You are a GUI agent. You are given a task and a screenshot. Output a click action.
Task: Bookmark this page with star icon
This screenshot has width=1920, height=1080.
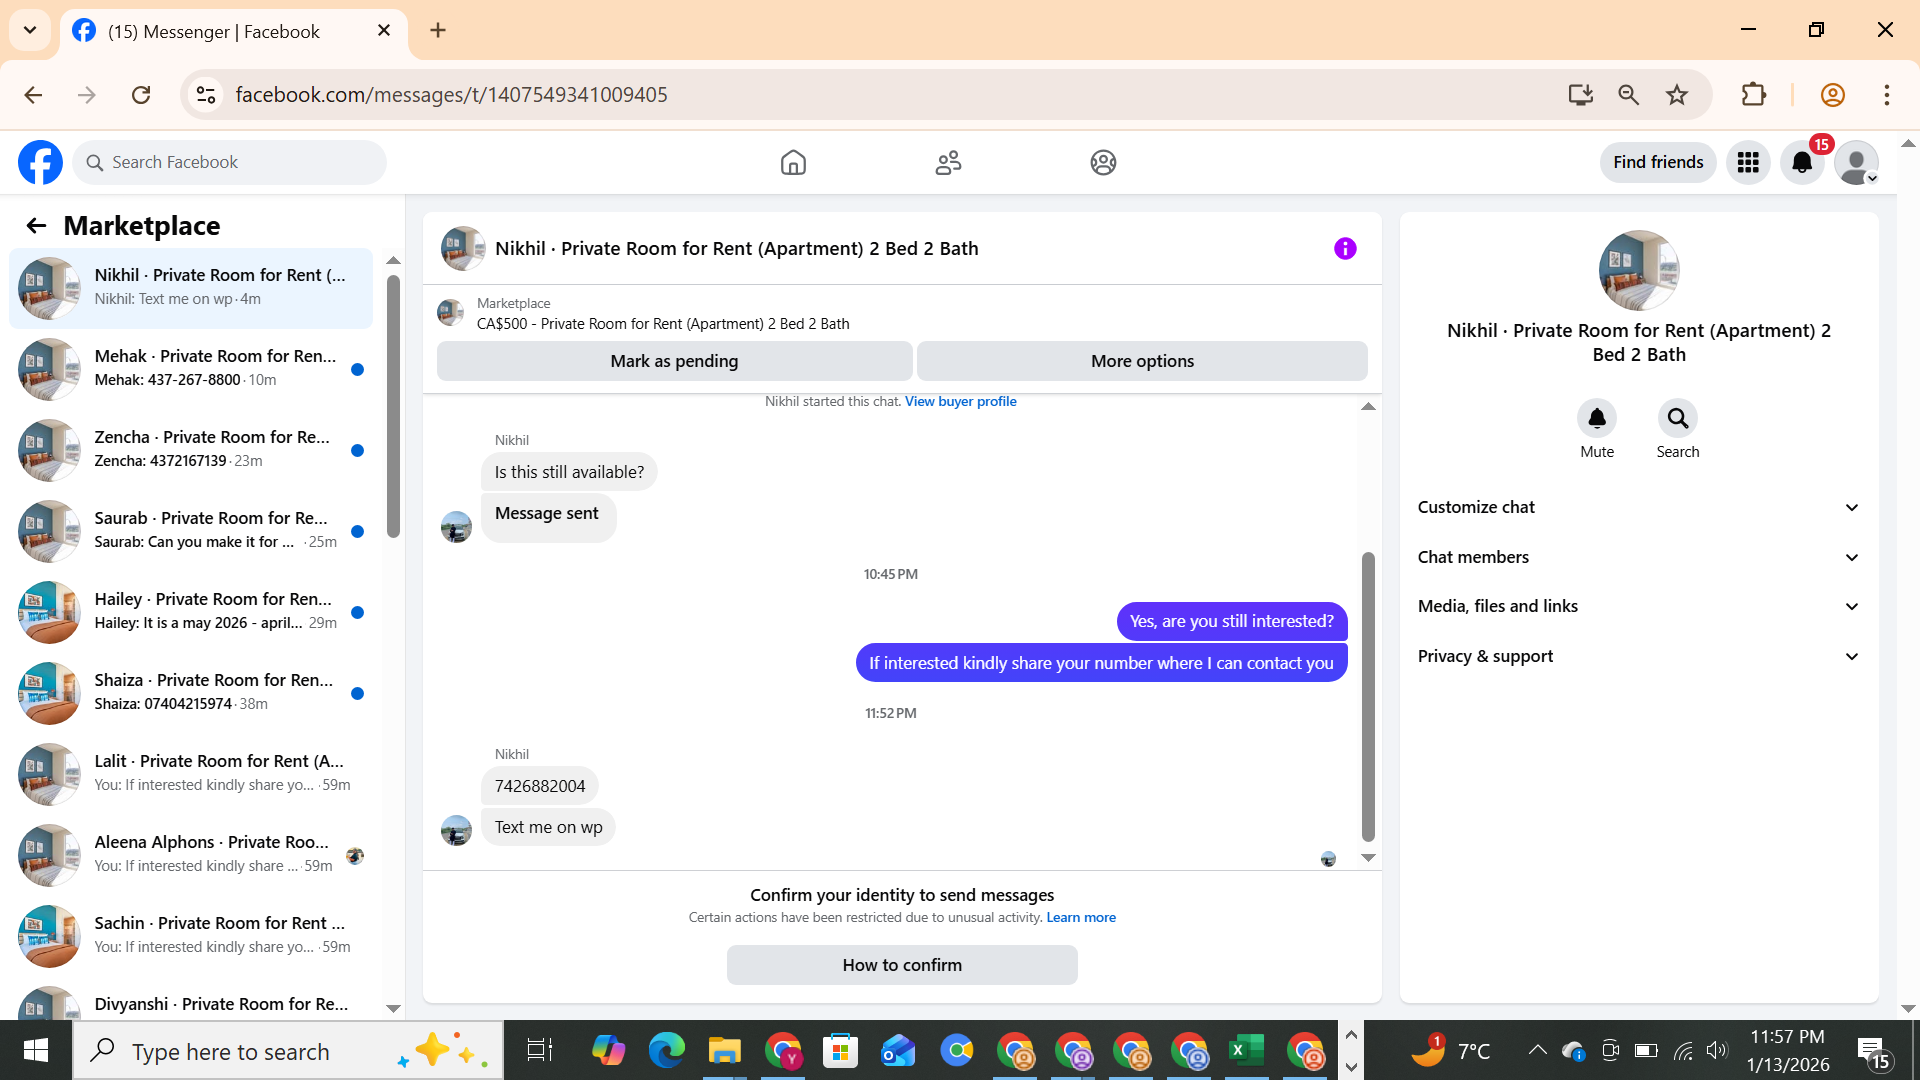coord(1677,95)
